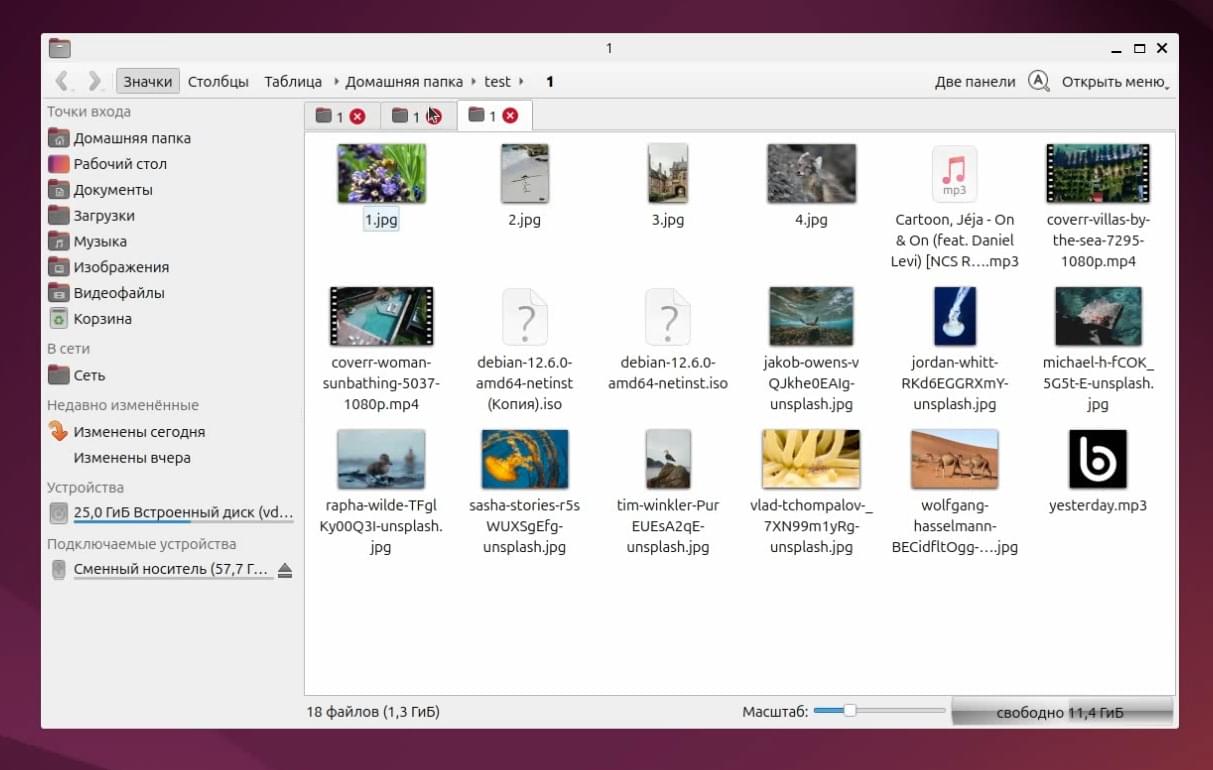The image size is (1213, 770).
Task: Select the second folder tab labeled 1
Action: click(405, 117)
